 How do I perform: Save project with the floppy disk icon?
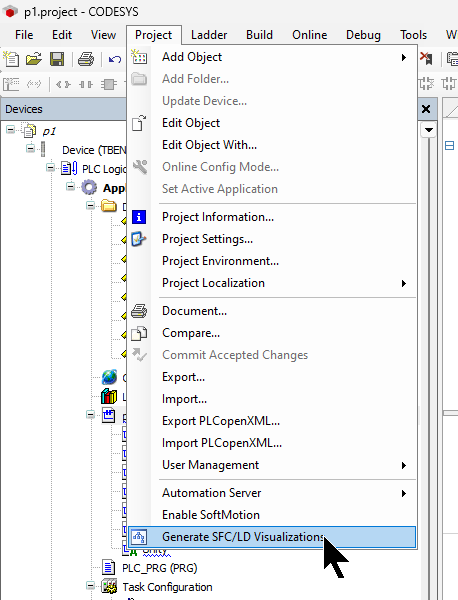[x=57, y=59]
